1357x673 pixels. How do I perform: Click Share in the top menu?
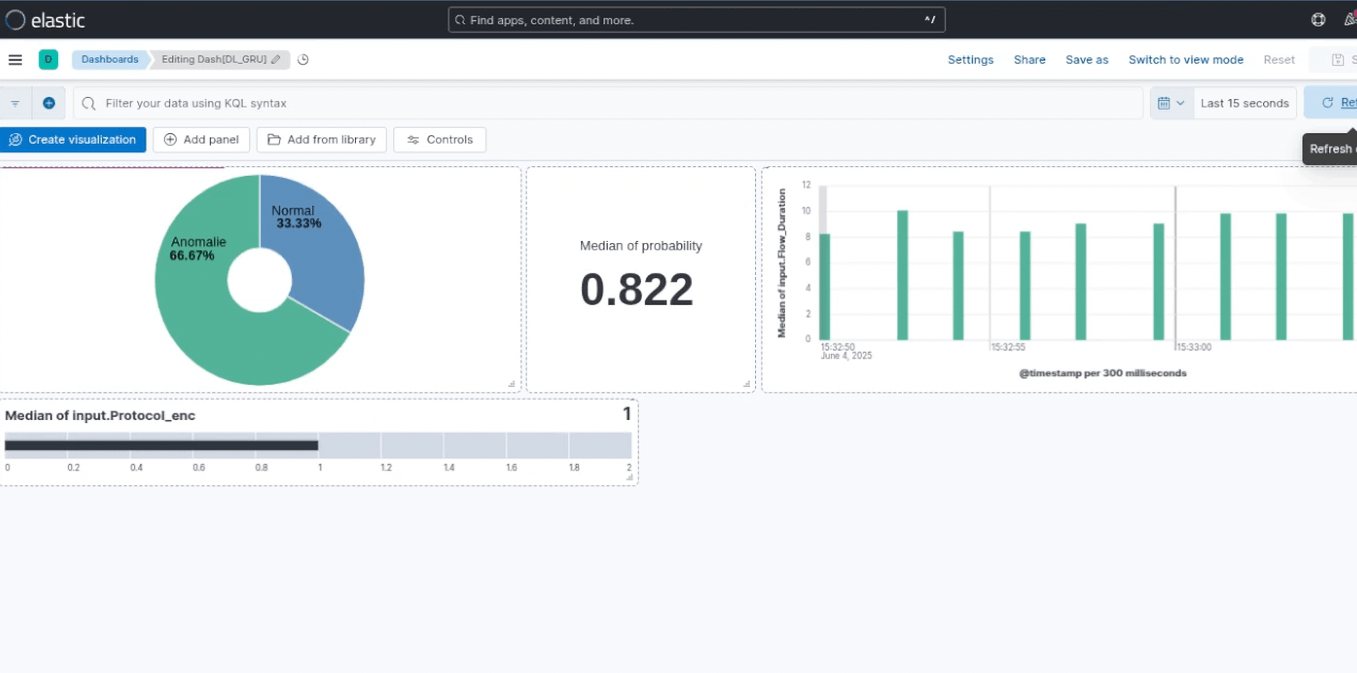(x=1029, y=60)
